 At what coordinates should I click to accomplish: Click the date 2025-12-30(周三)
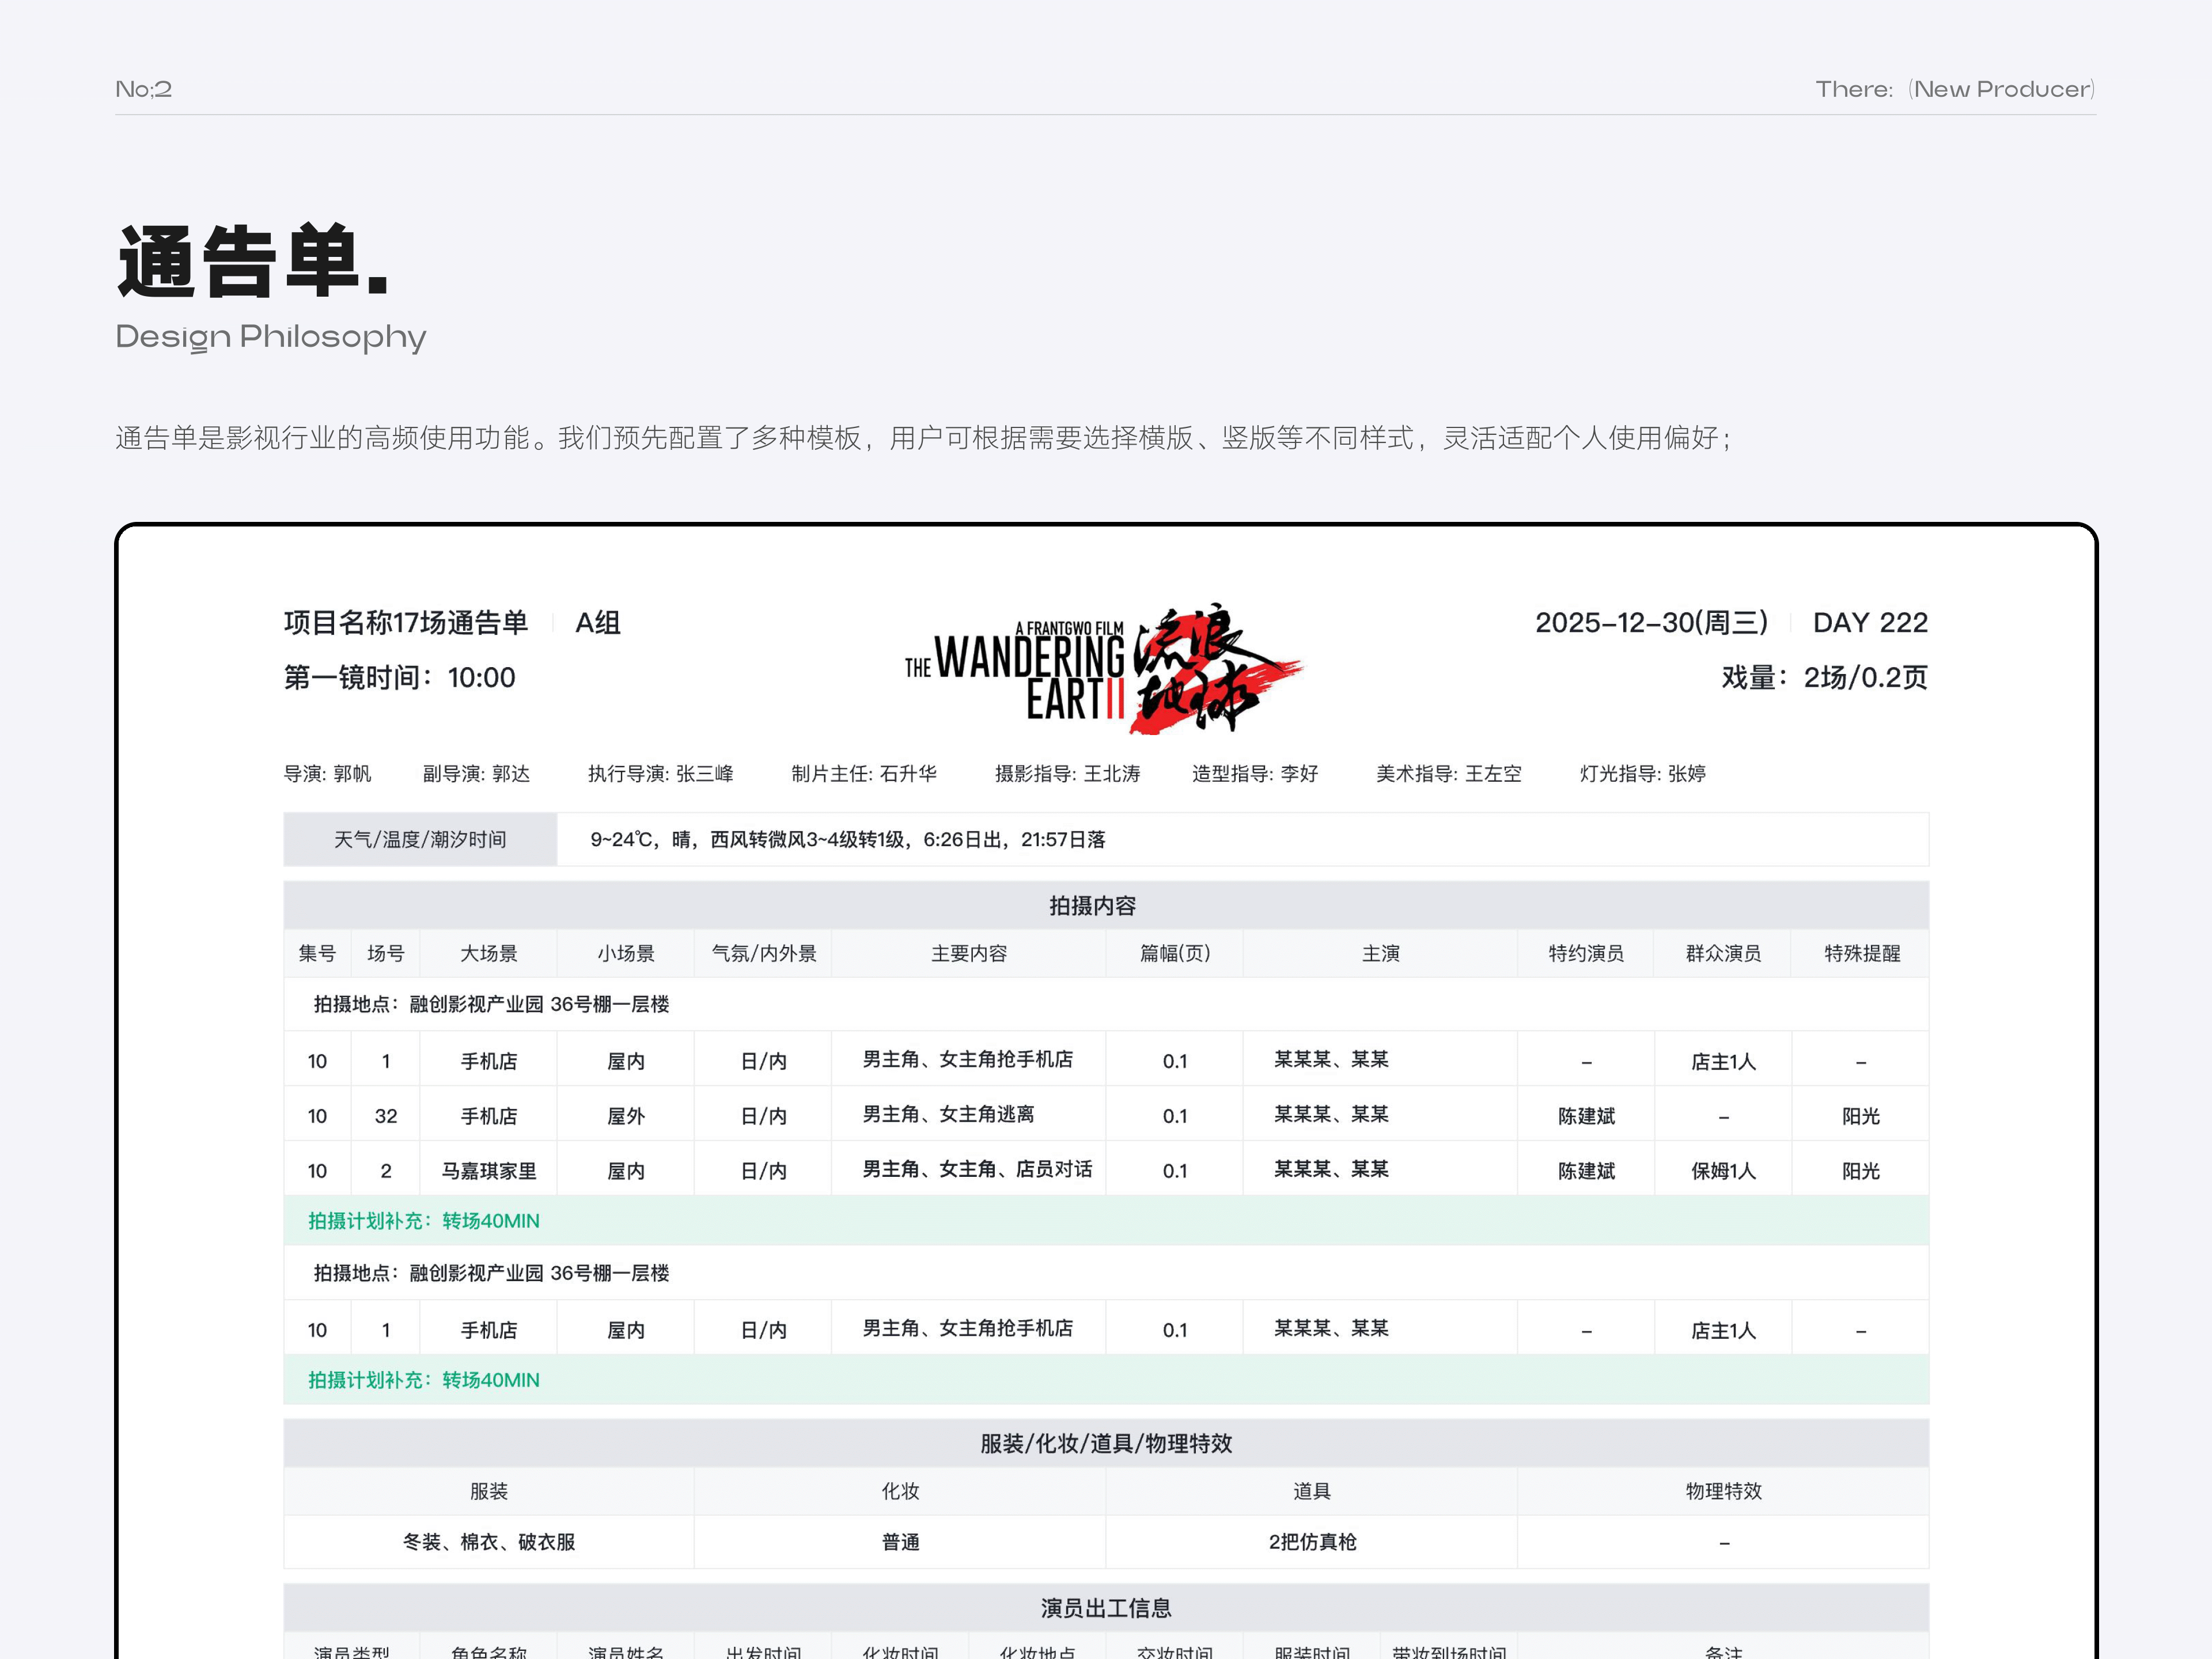tap(1651, 623)
